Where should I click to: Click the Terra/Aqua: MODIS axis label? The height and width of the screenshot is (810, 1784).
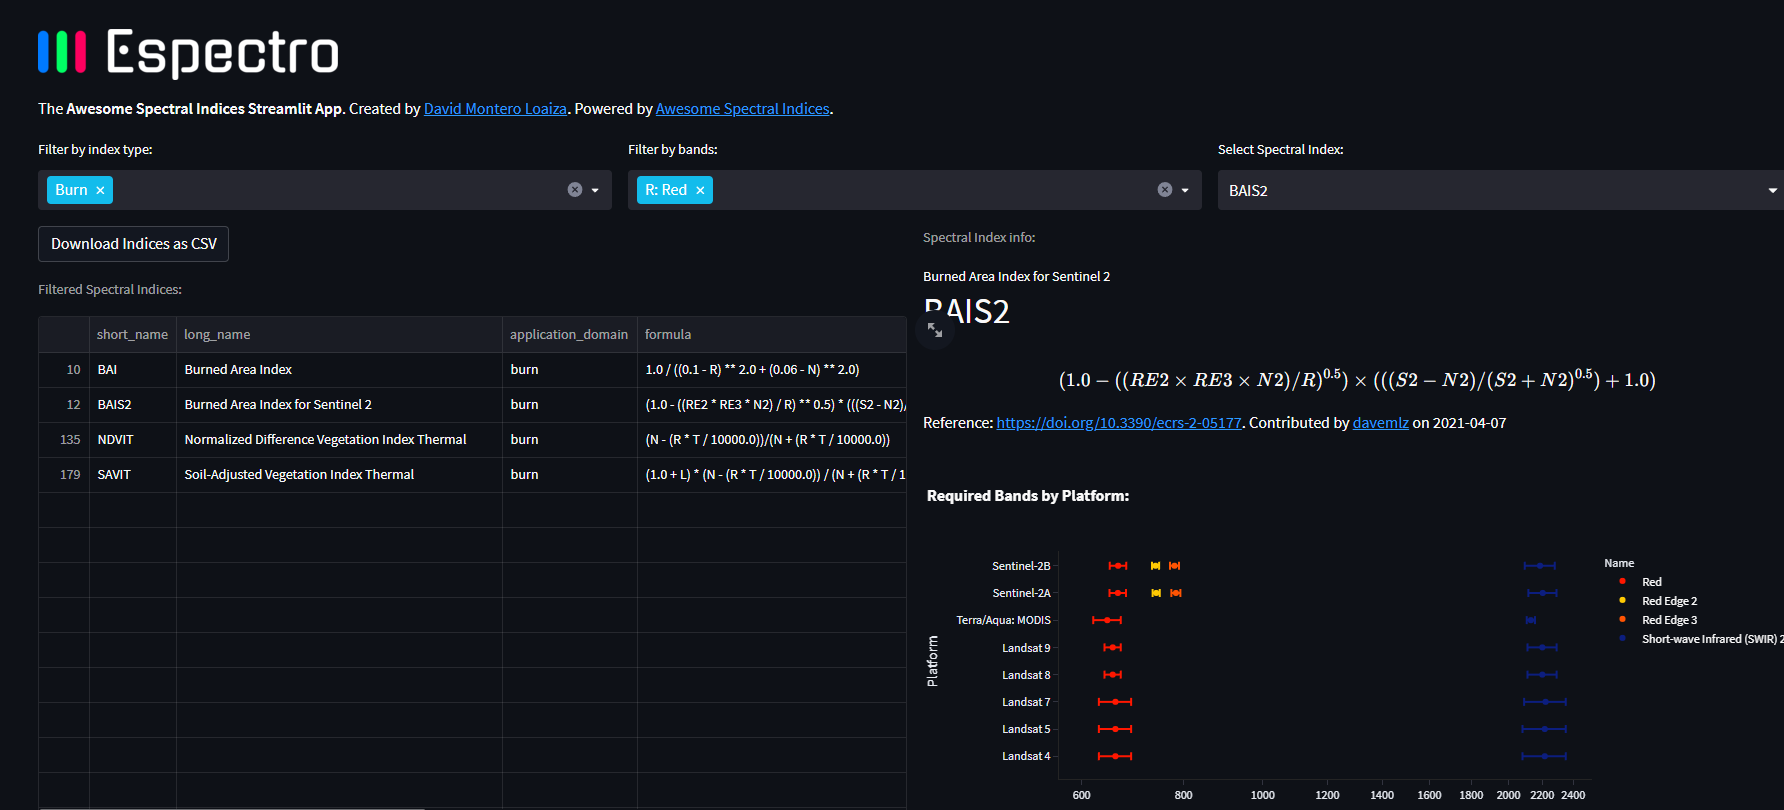pyautogui.click(x=1003, y=620)
